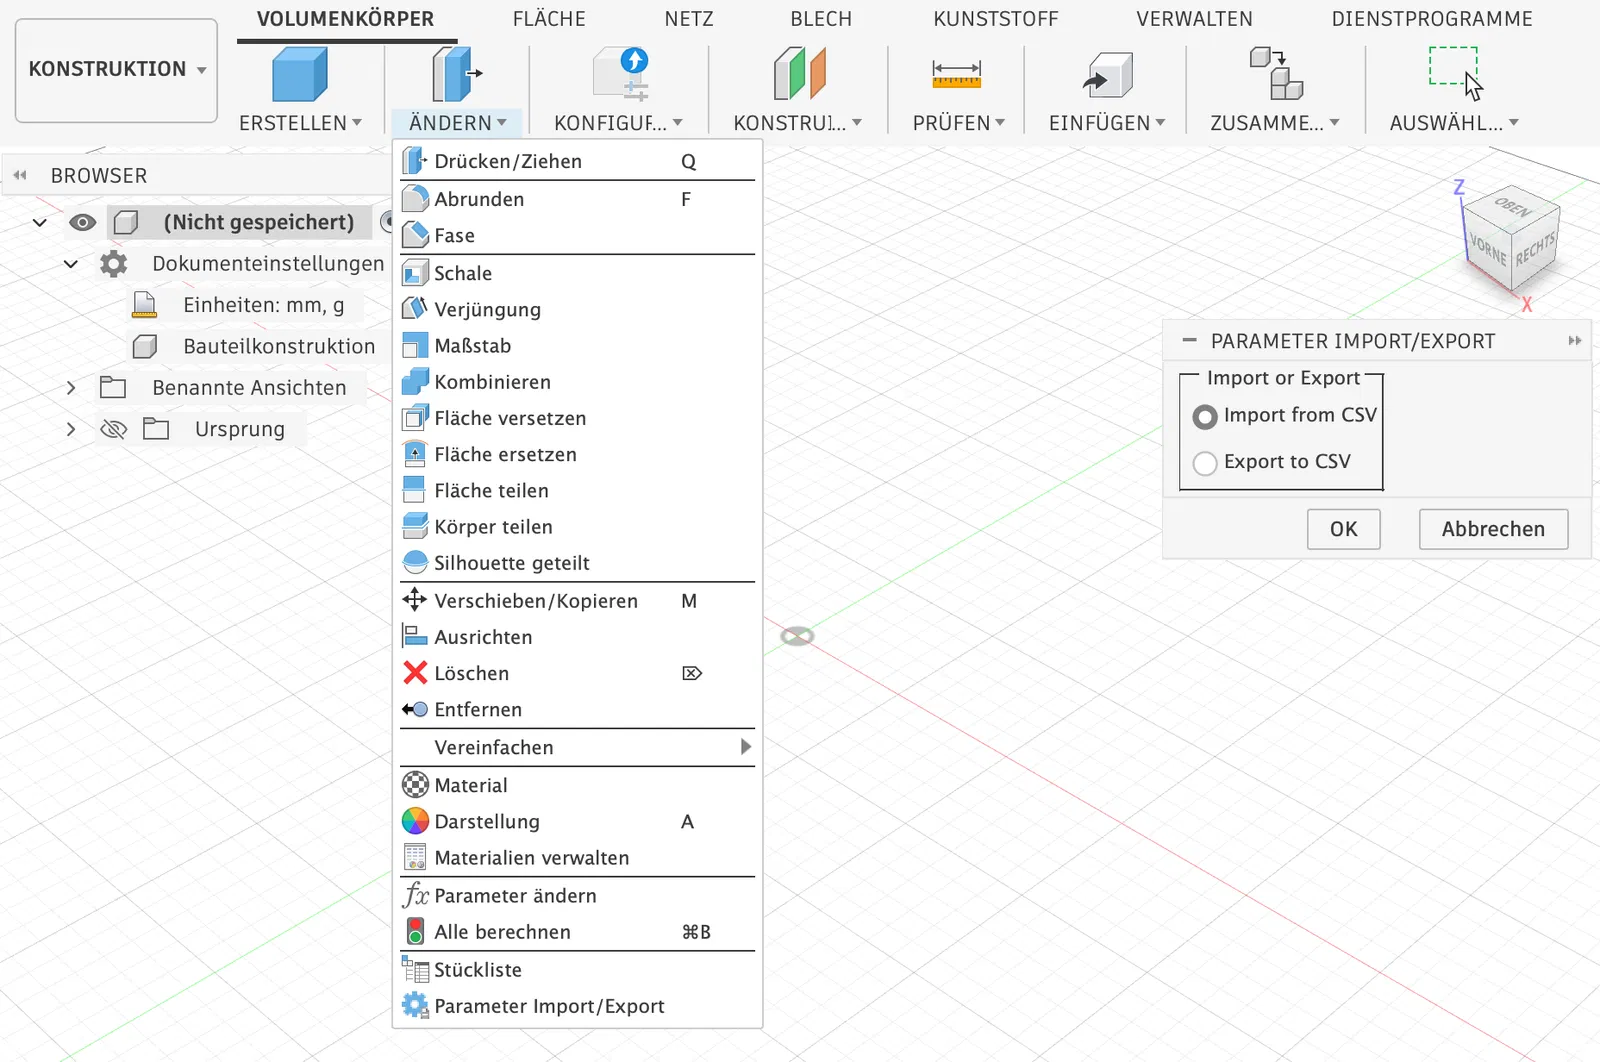Click the Alle berechnen traffic light icon

pos(415,931)
